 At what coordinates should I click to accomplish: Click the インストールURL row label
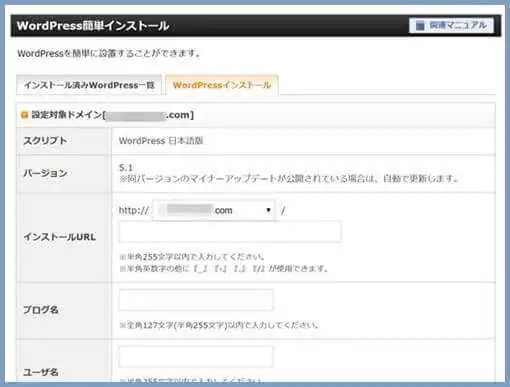pyautogui.click(x=60, y=237)
